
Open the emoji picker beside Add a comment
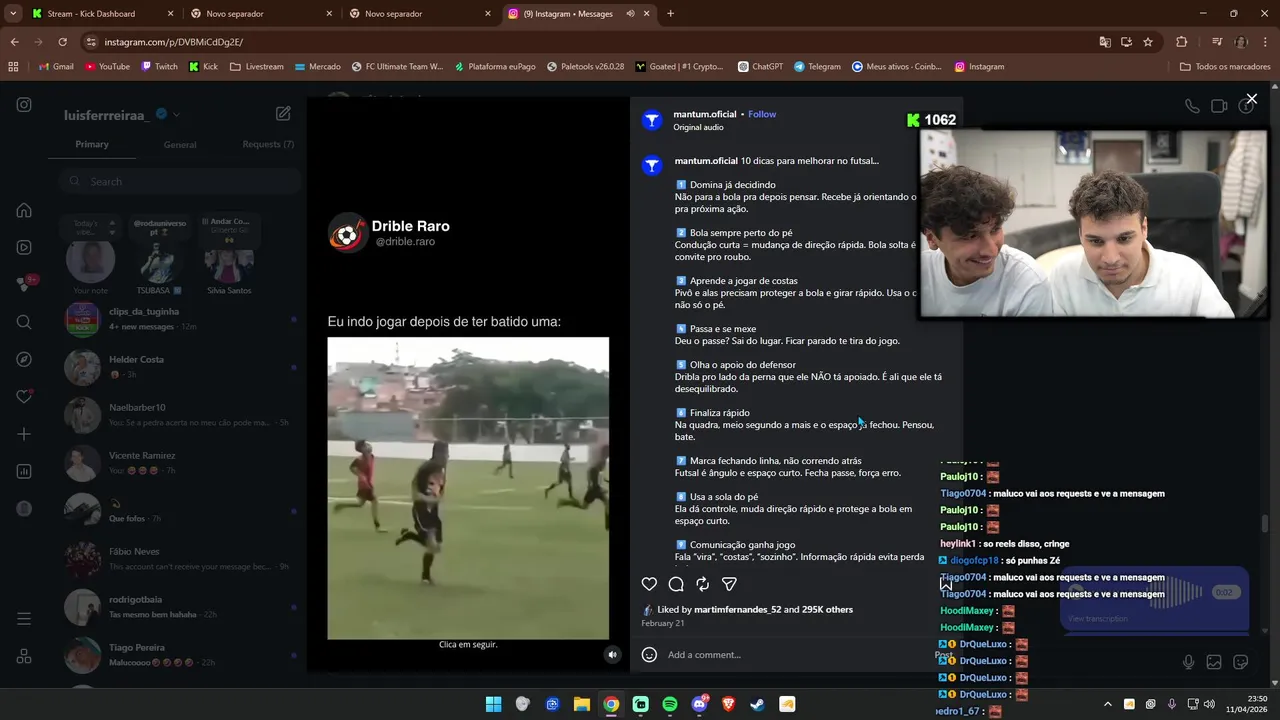click(x=649, y=655)
